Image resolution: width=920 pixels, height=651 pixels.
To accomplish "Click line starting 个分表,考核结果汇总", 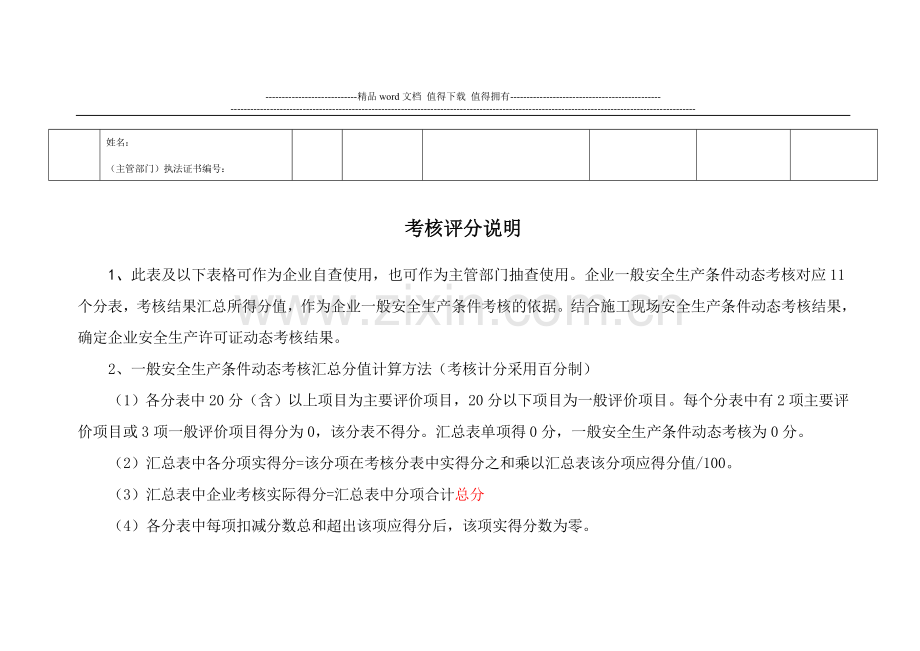I will (464, 306).
